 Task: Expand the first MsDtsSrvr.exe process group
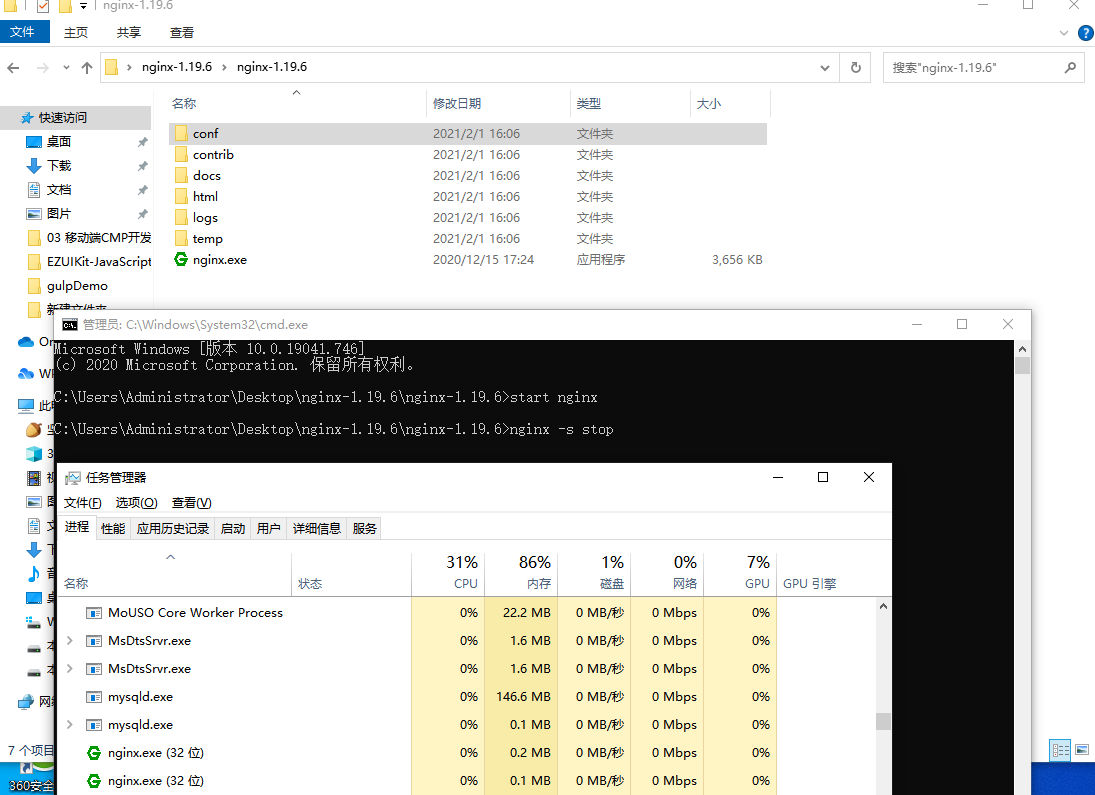point(70,641)
